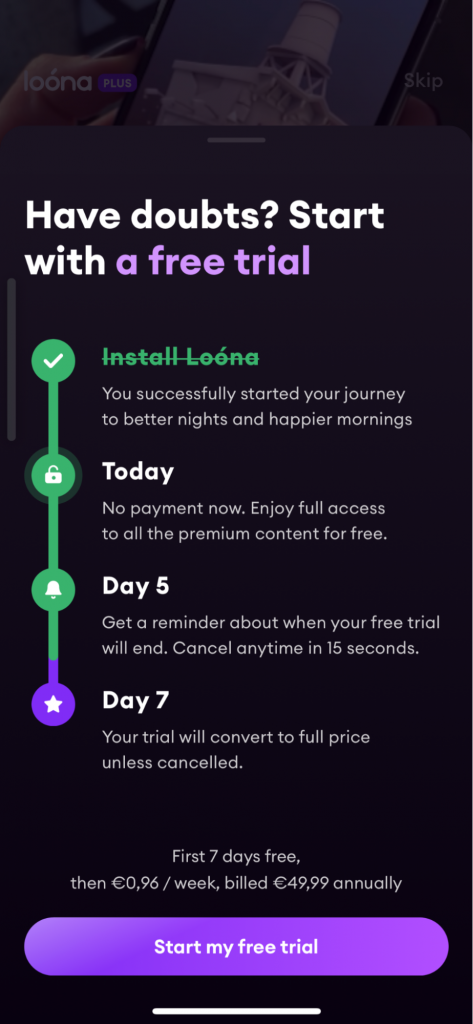Click the vertical scrollbar on left edge

click(11, 360)
